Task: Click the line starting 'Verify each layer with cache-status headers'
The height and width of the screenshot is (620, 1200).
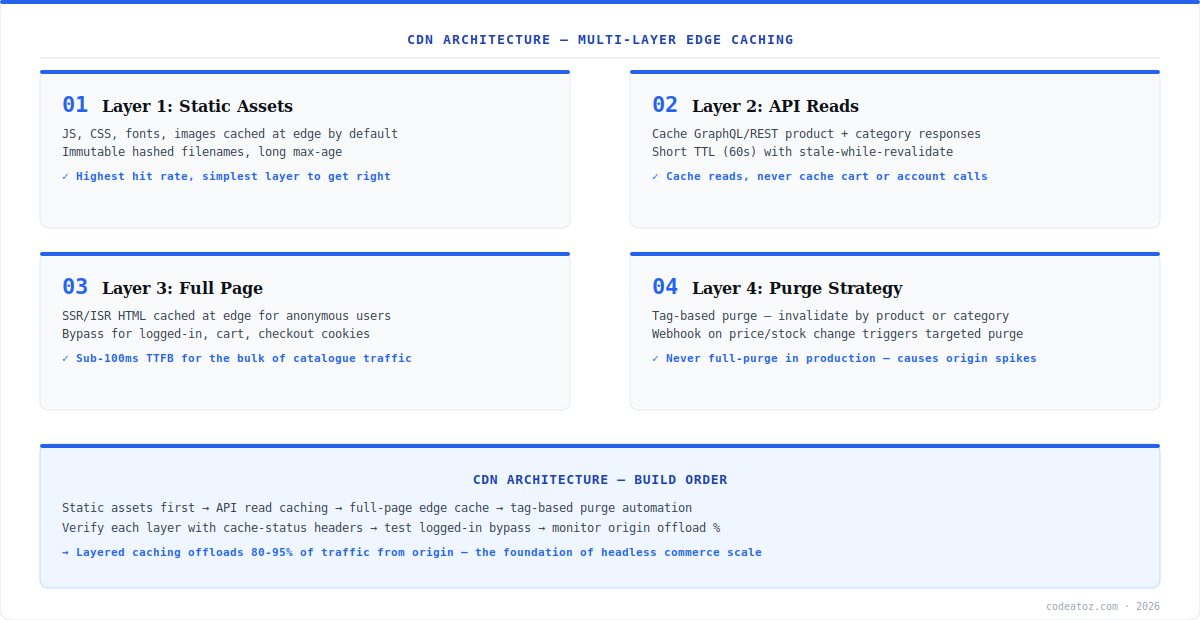Action: click(x=391, y=528)
